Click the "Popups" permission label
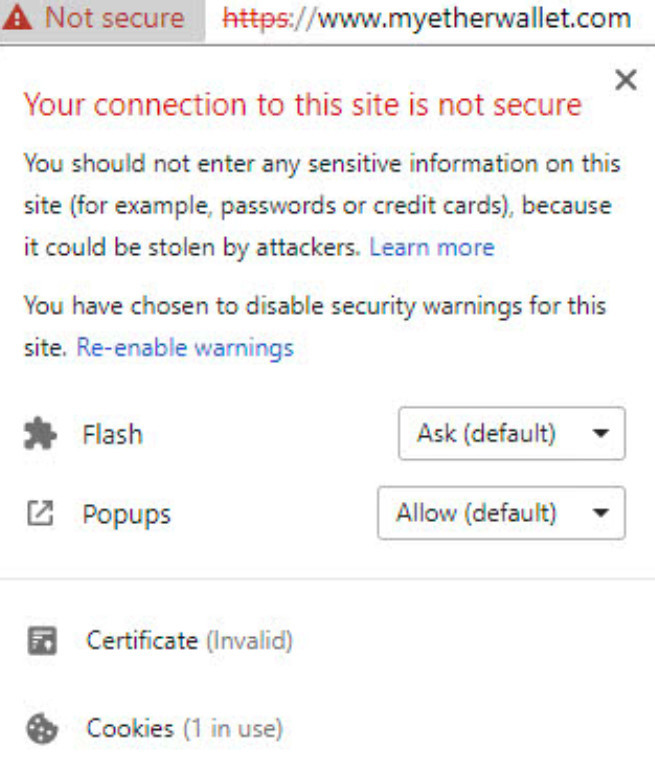This screenshot has width=655, height=762. point(126,515)
